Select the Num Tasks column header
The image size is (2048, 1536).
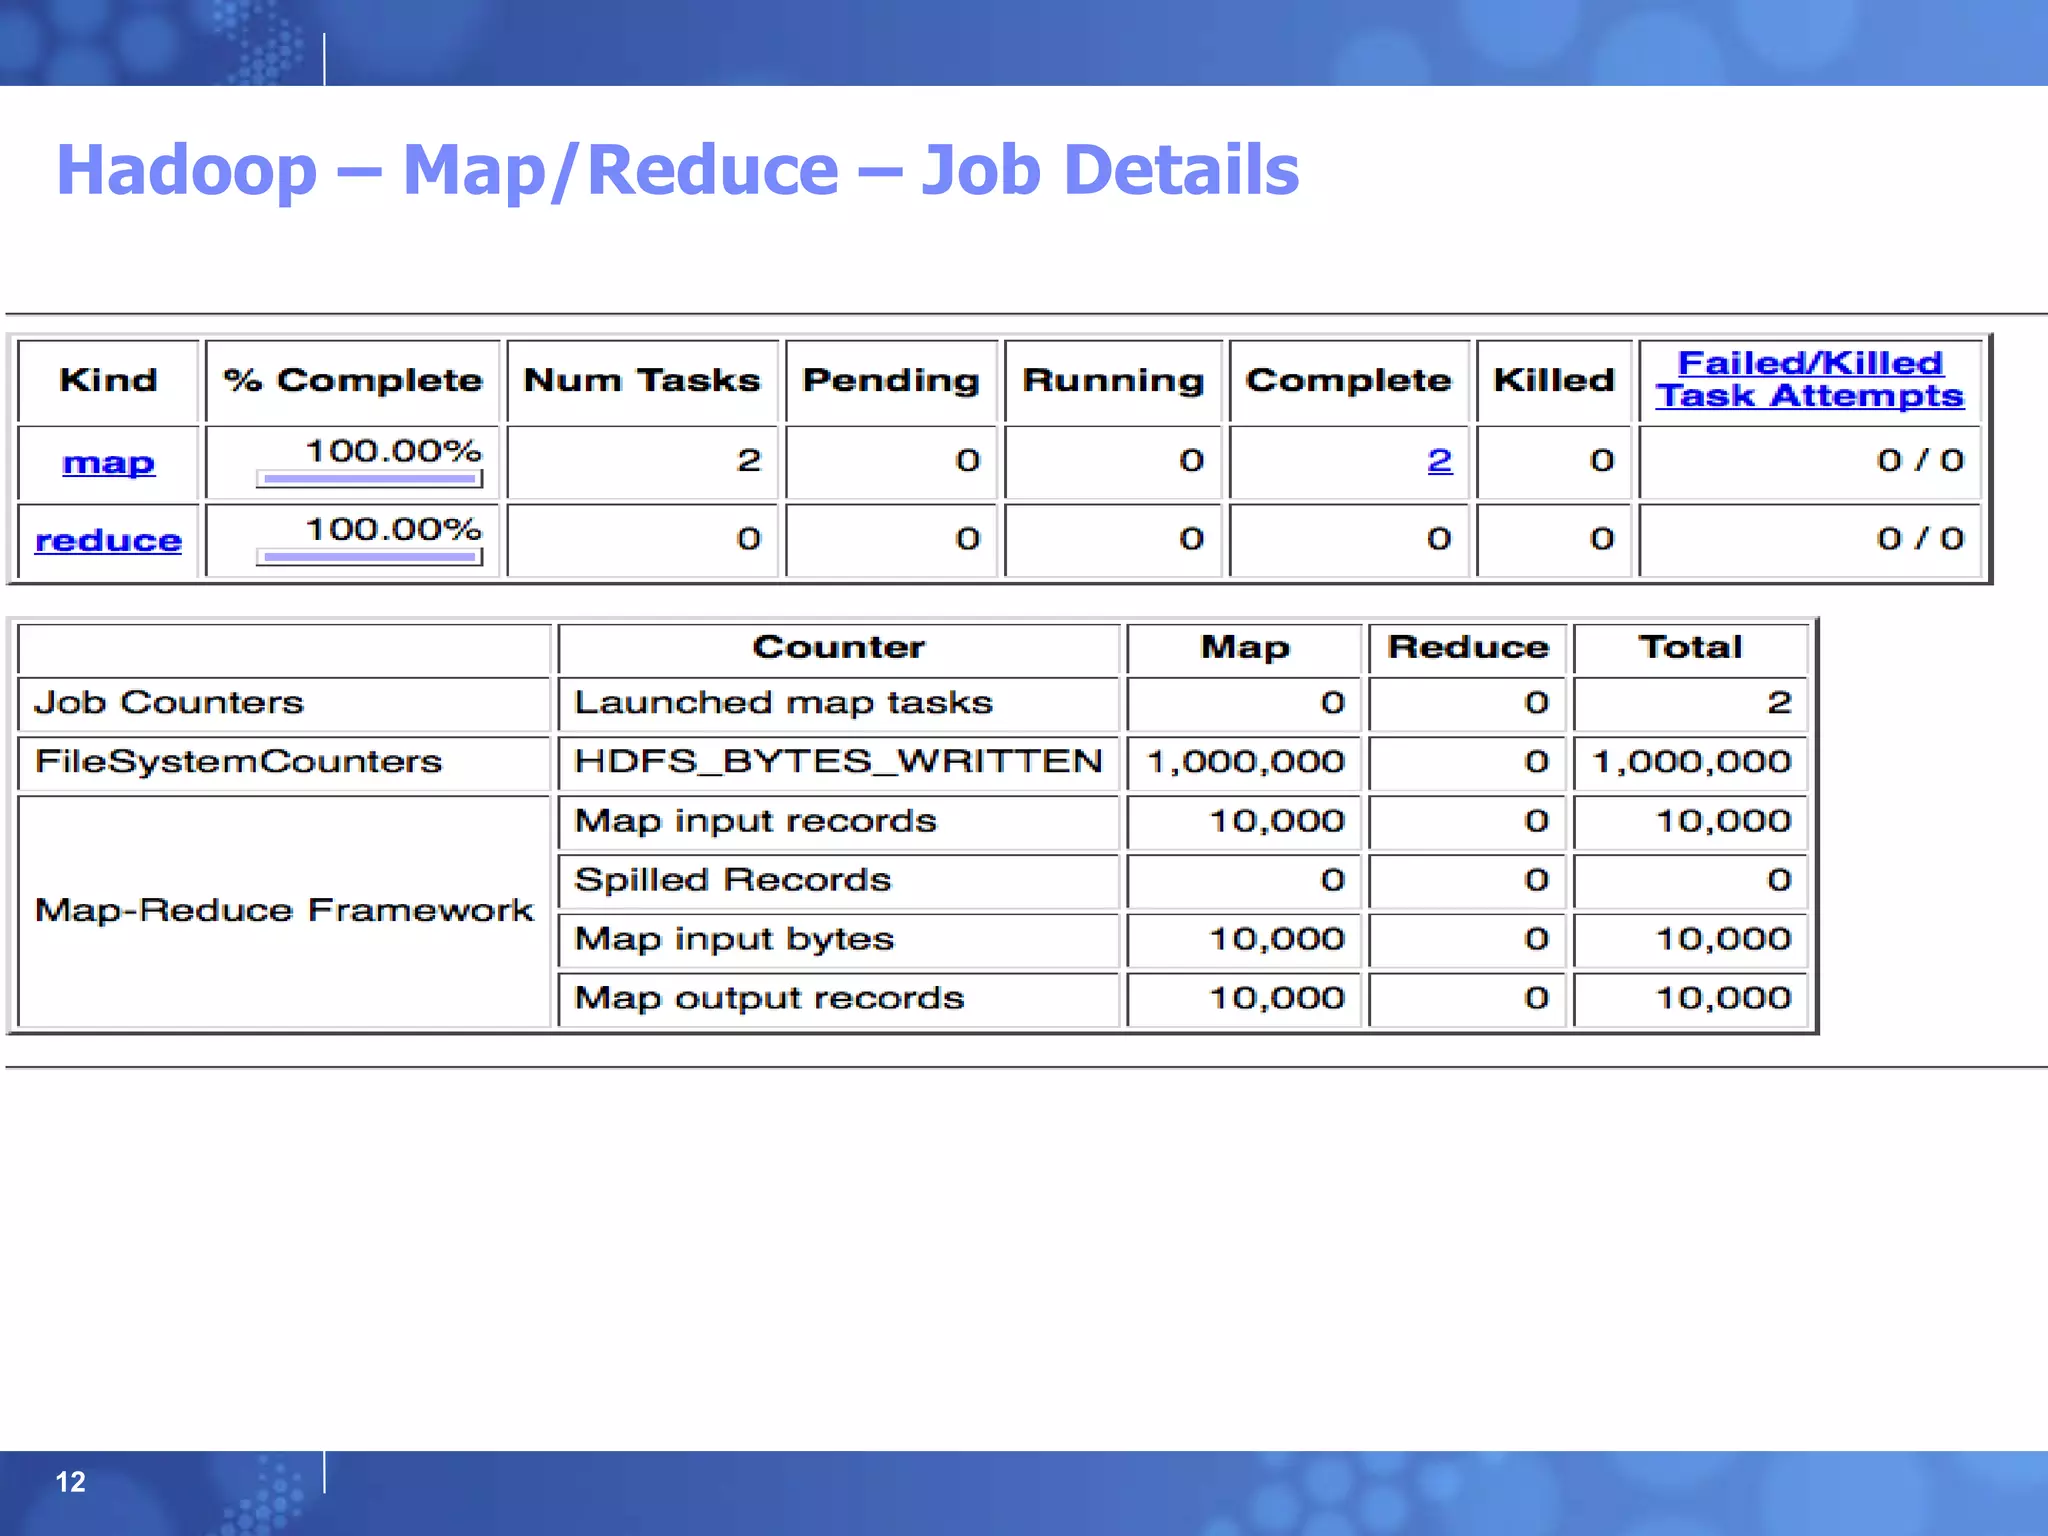642,380
